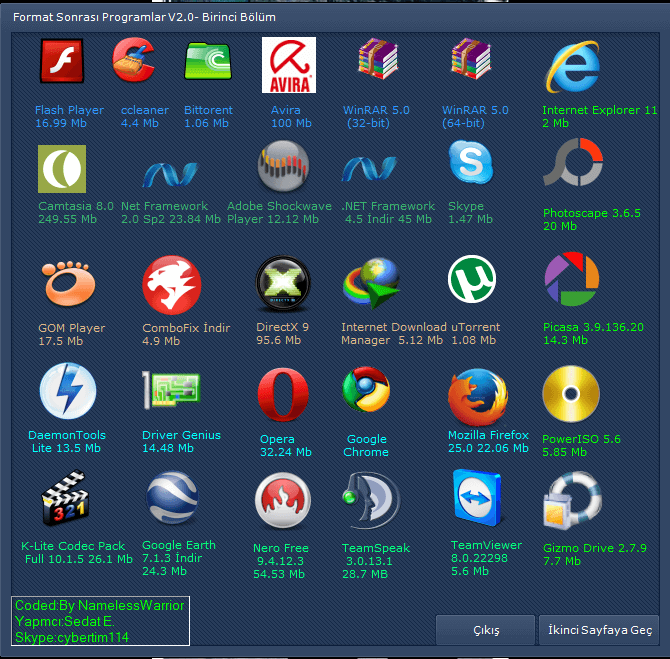Viewport: 670px width, 659px height.
Task: Click the Google Chrome icon
Action: click(x=366, y=392)
